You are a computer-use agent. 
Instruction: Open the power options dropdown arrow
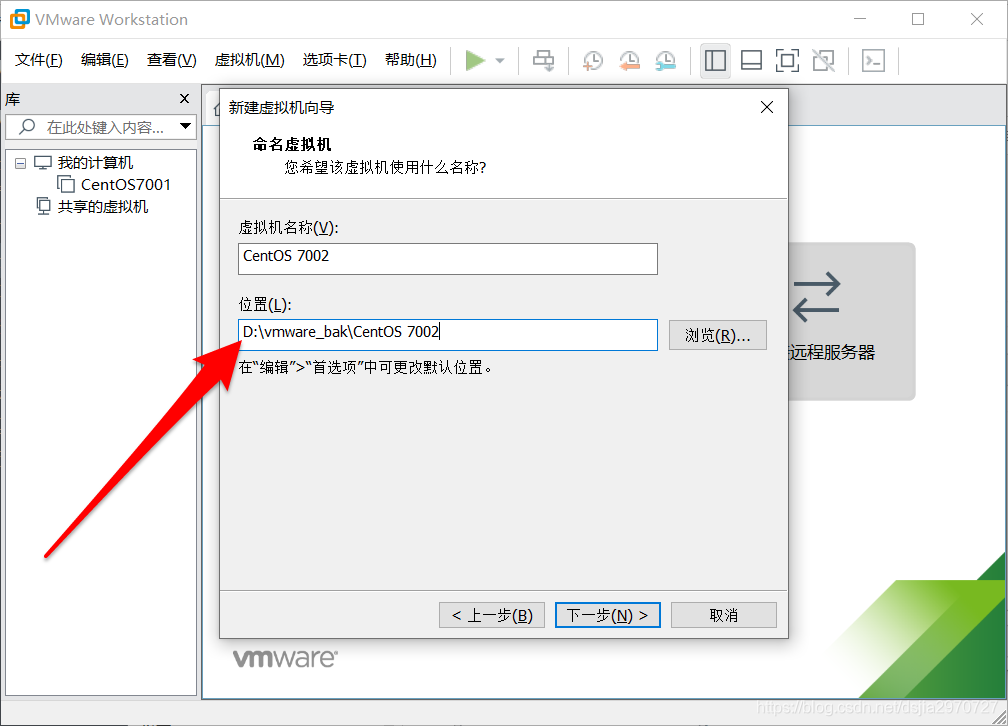pos(500,60)
